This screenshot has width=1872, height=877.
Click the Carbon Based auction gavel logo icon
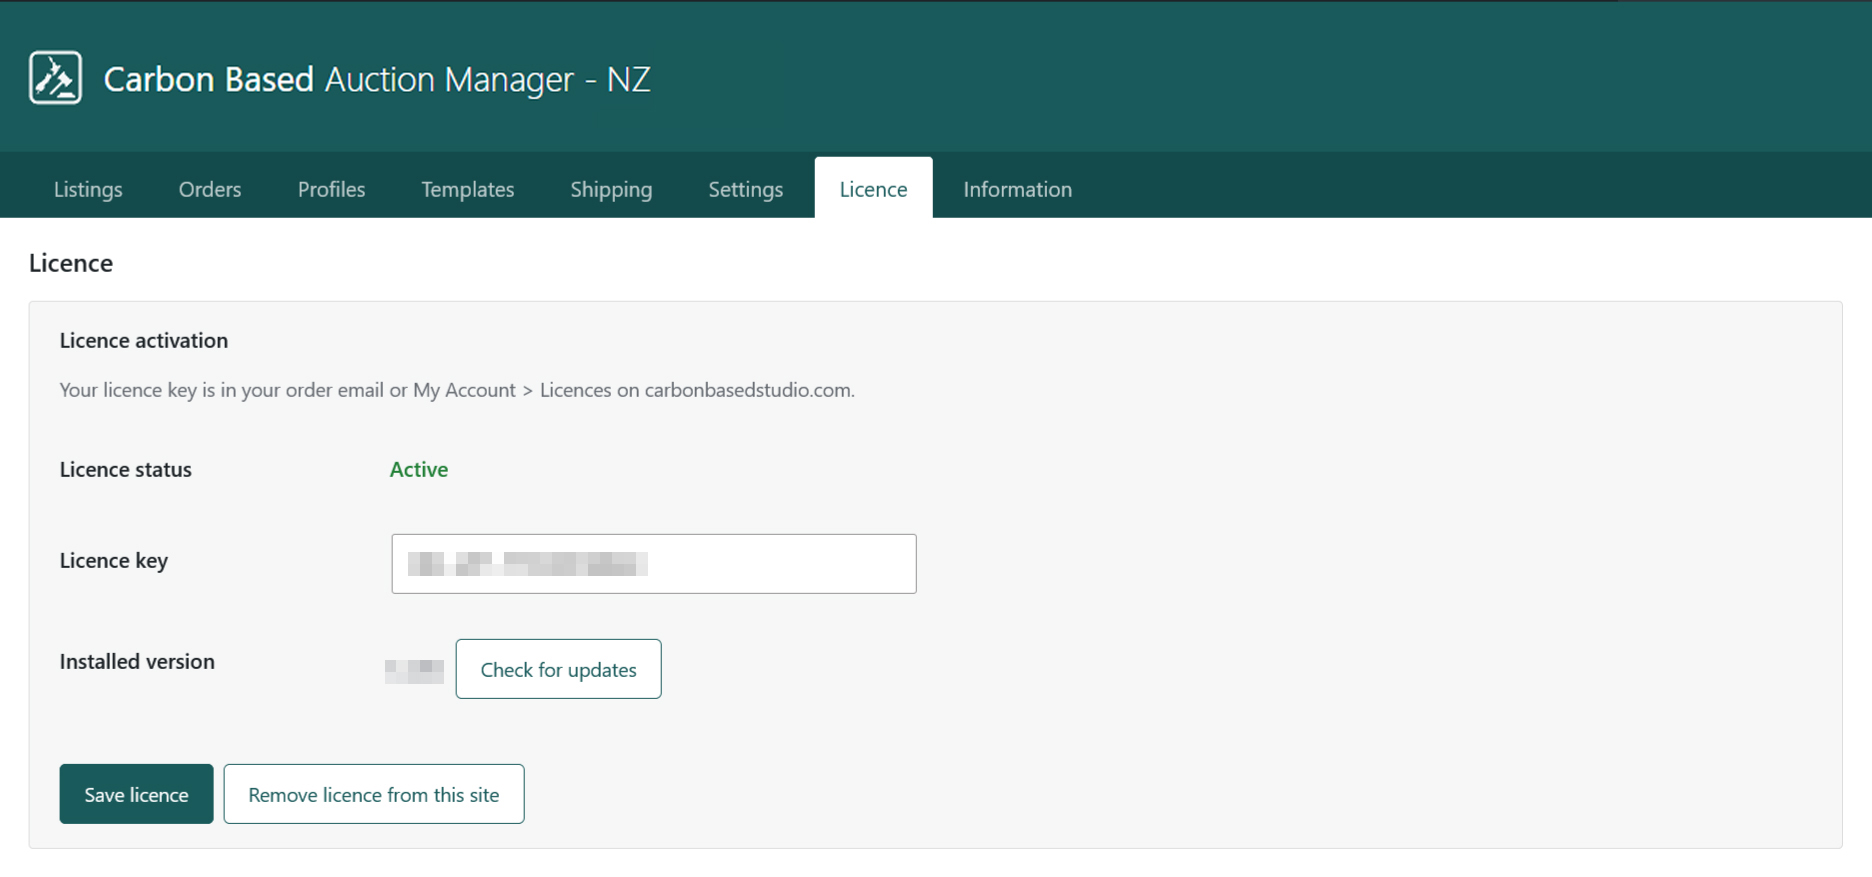click(55, 78)
